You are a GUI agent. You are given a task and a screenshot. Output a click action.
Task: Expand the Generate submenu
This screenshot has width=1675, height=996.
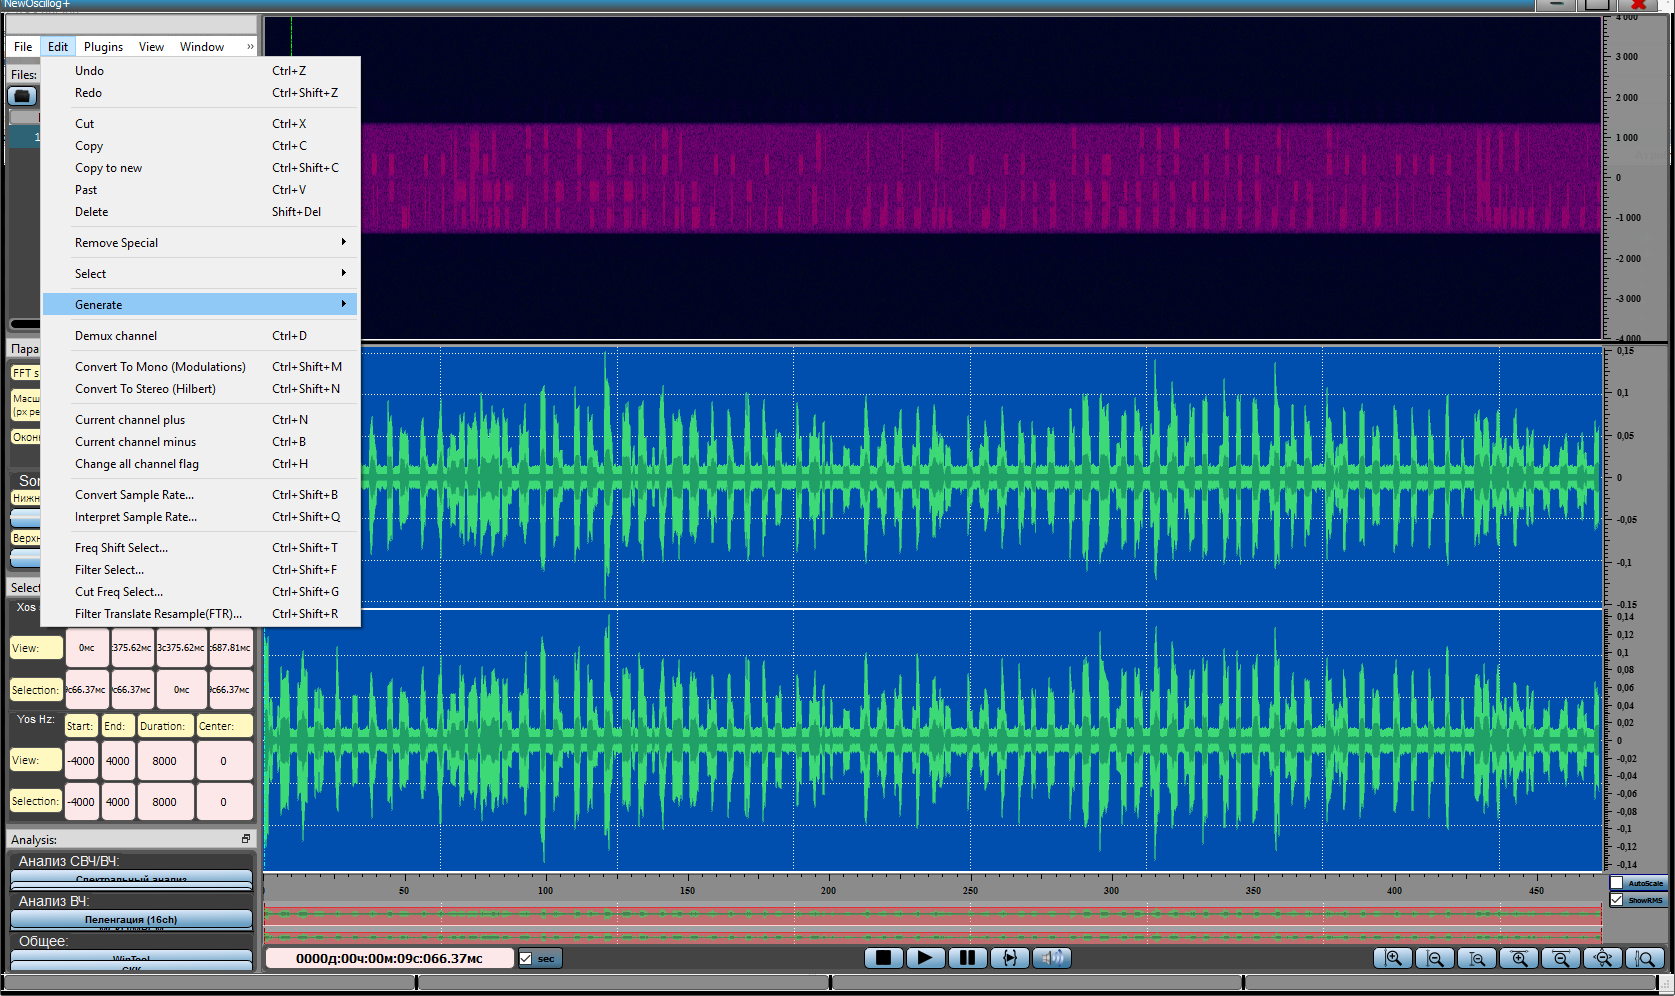pyautogui.click(x=201, y=304)
